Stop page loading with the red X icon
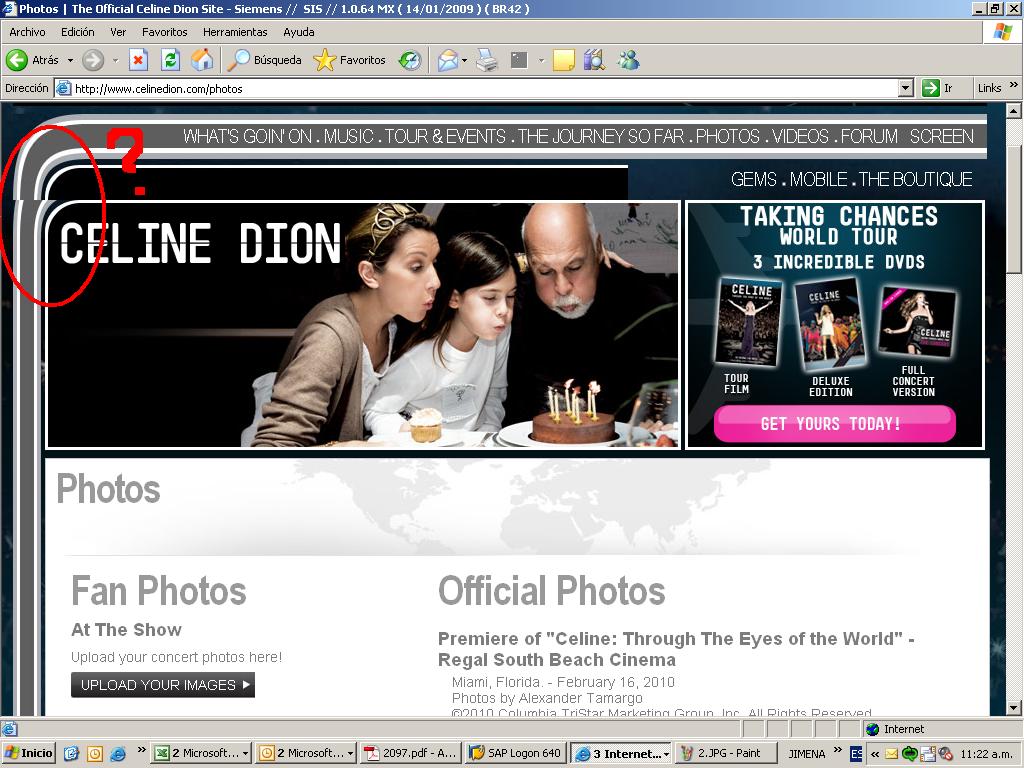1024x768 pixels. click(138, 60)
